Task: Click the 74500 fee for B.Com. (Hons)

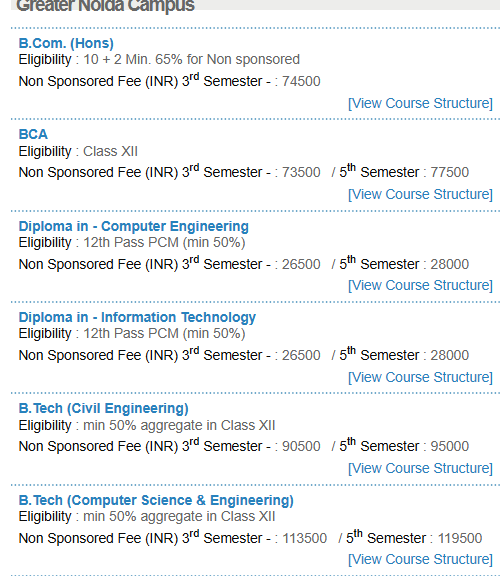Action: tap(301, 82)
